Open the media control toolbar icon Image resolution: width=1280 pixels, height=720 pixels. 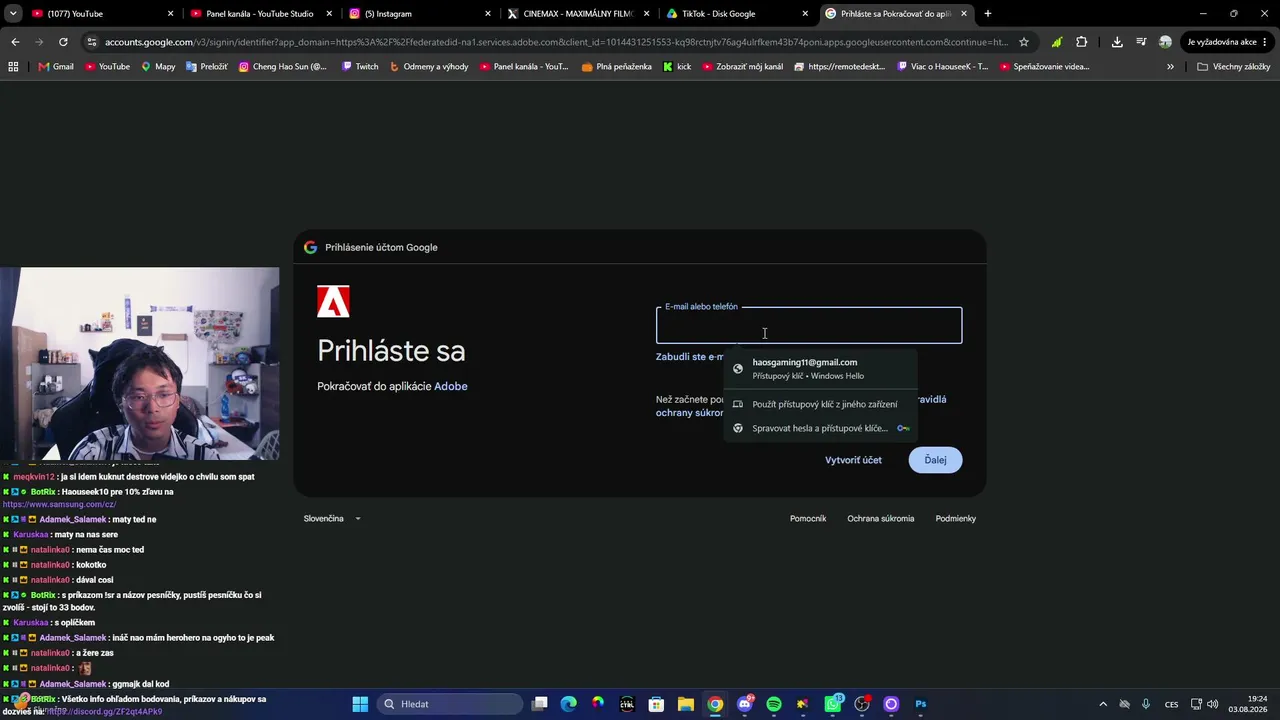pyautogui.click(x=1141, y=42)
